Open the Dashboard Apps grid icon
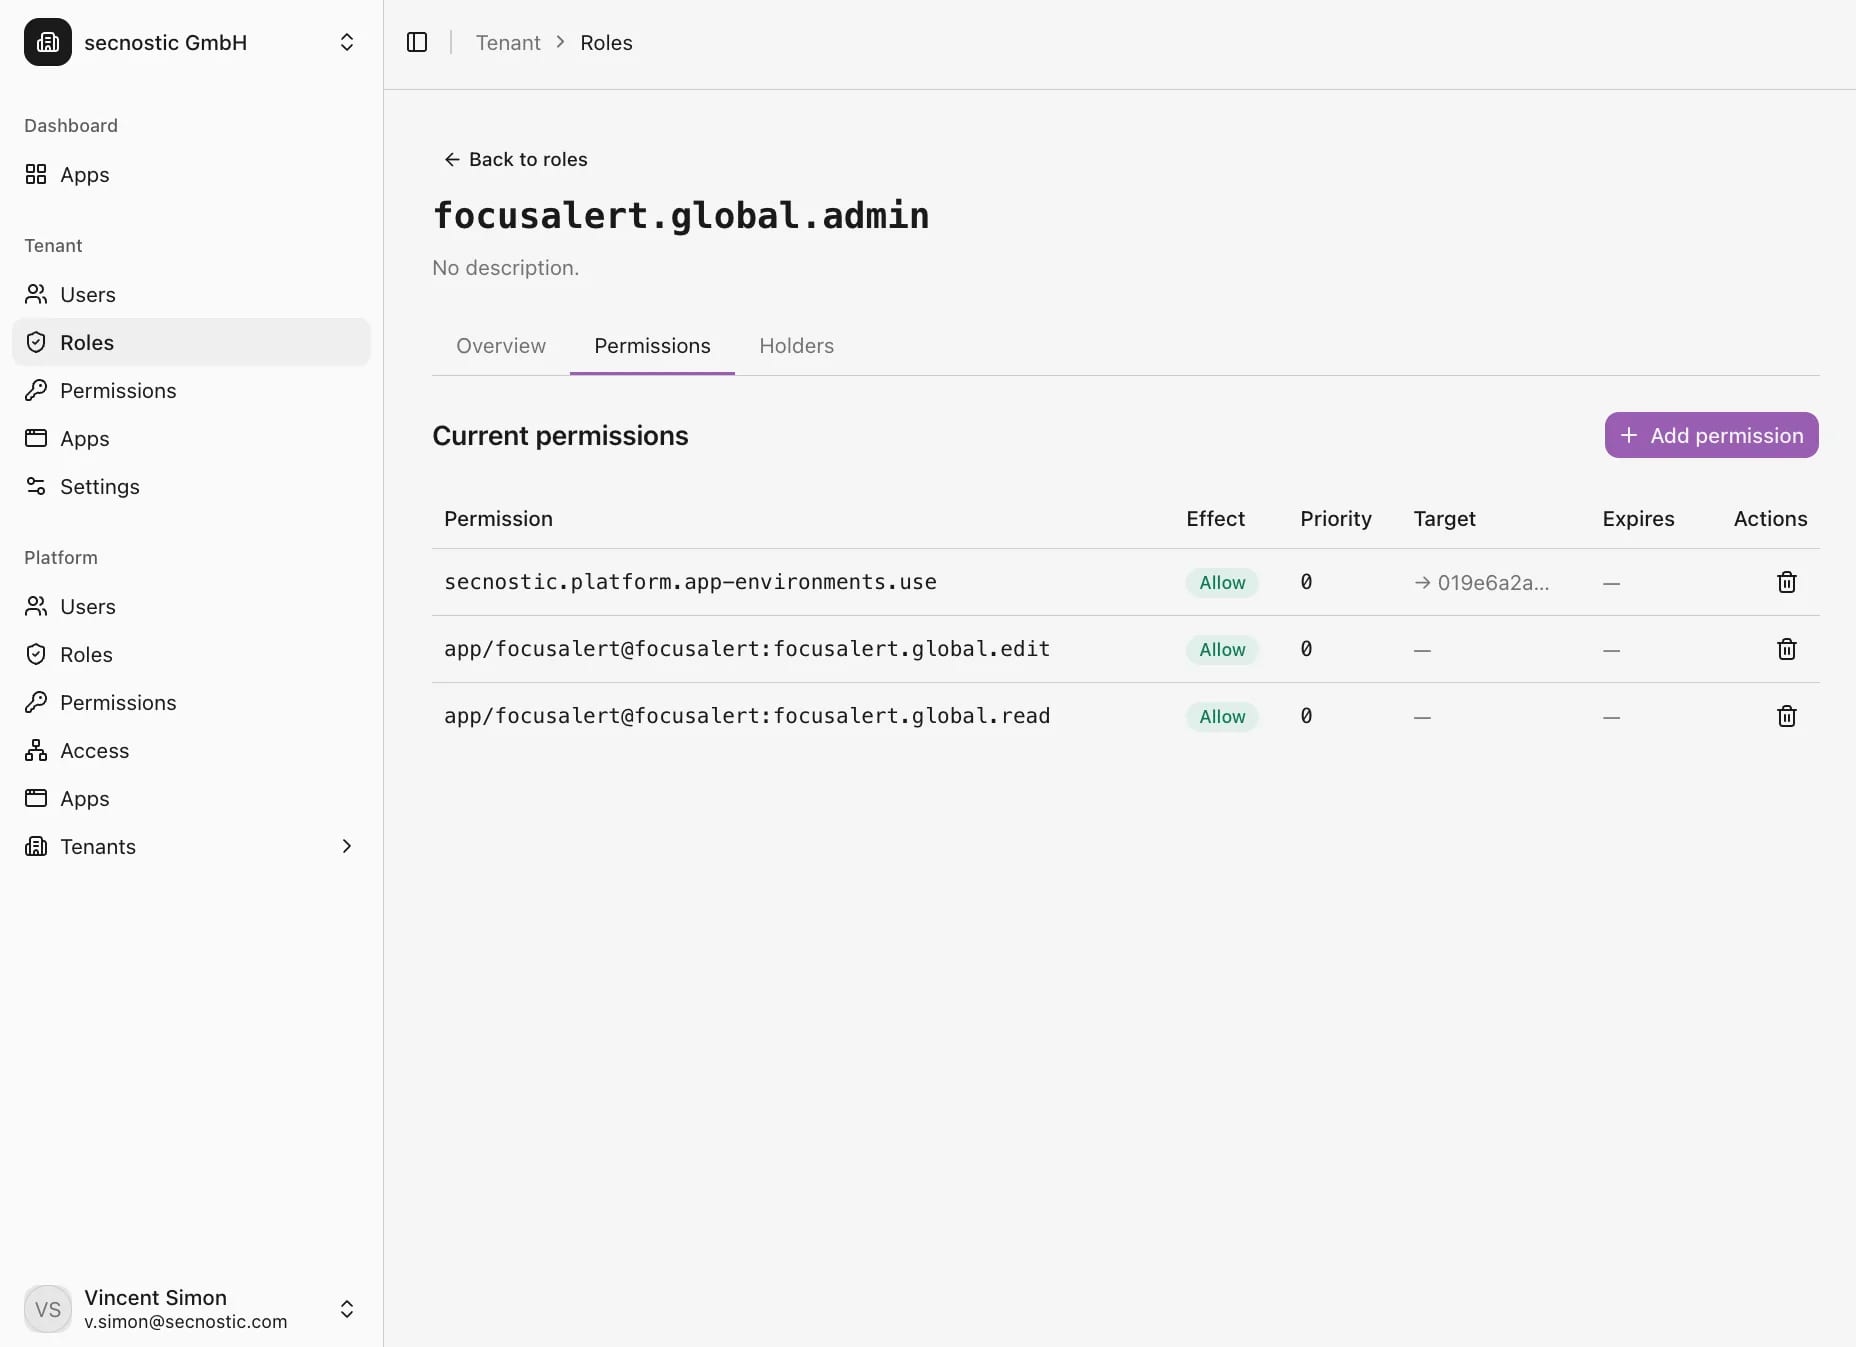Image resolution: width=1856 pixels, height=1347 pixels. 36,174
